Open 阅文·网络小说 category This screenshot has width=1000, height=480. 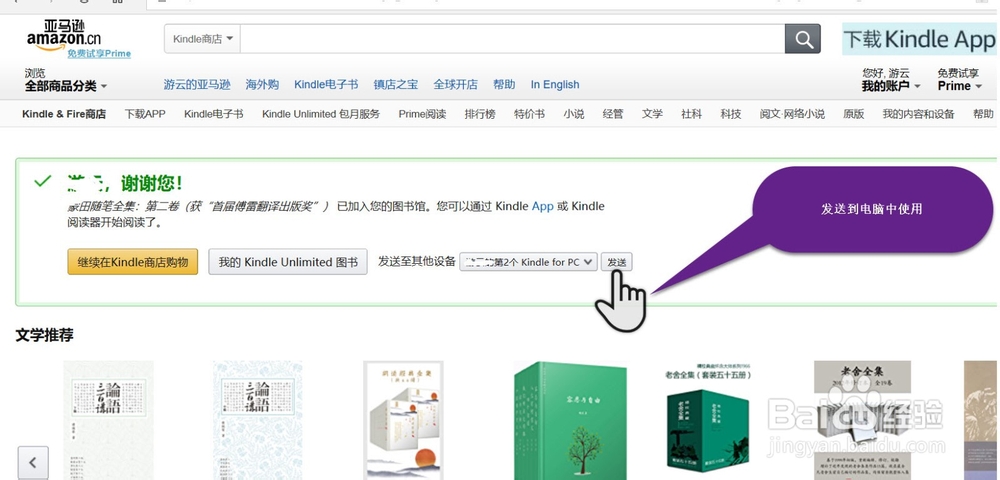pos(792,114)
